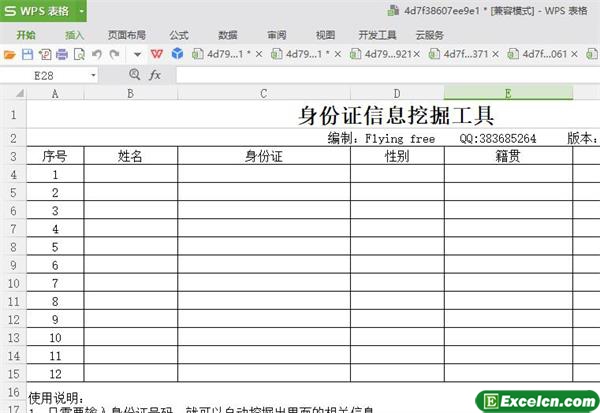Image resolution: width=600 pixels, height=413 pixels.
Task: Click the 序号 cell containing 7
Action: [x=55, y=283]
